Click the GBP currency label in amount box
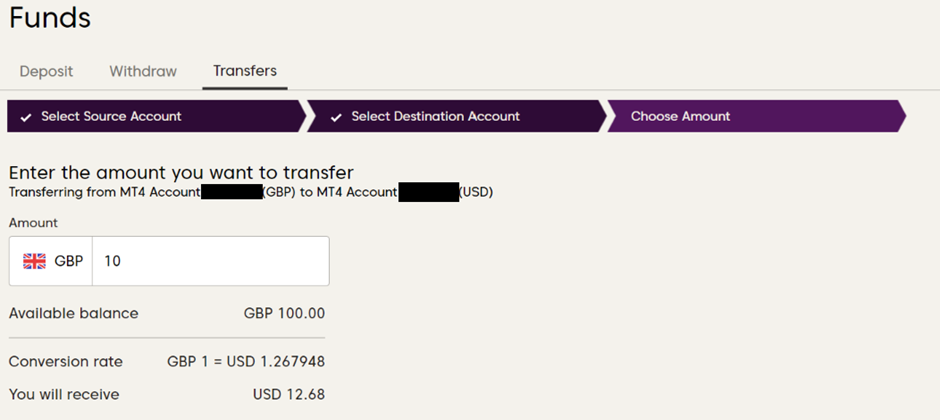This screenshot has width=940, height=420. point(69,261)
